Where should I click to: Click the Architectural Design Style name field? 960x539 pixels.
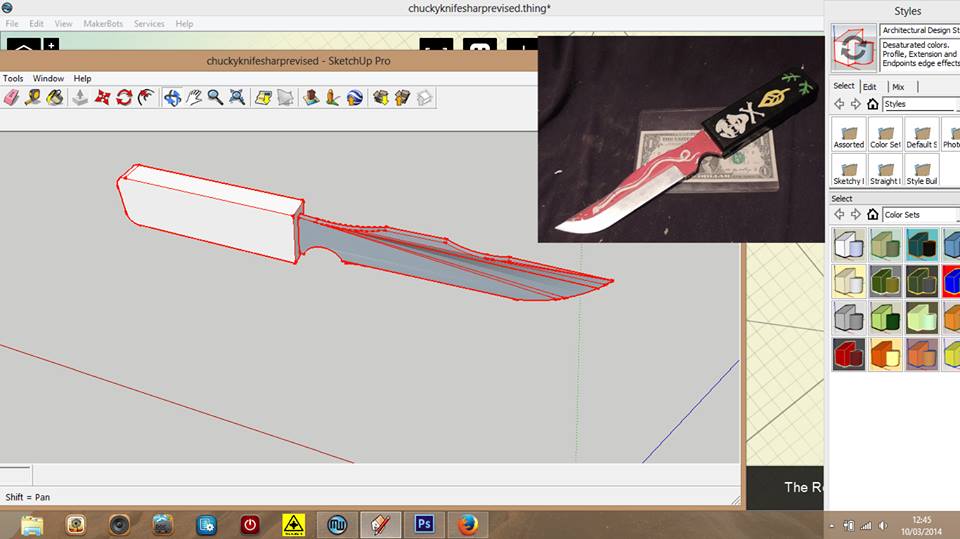[920, 30]
